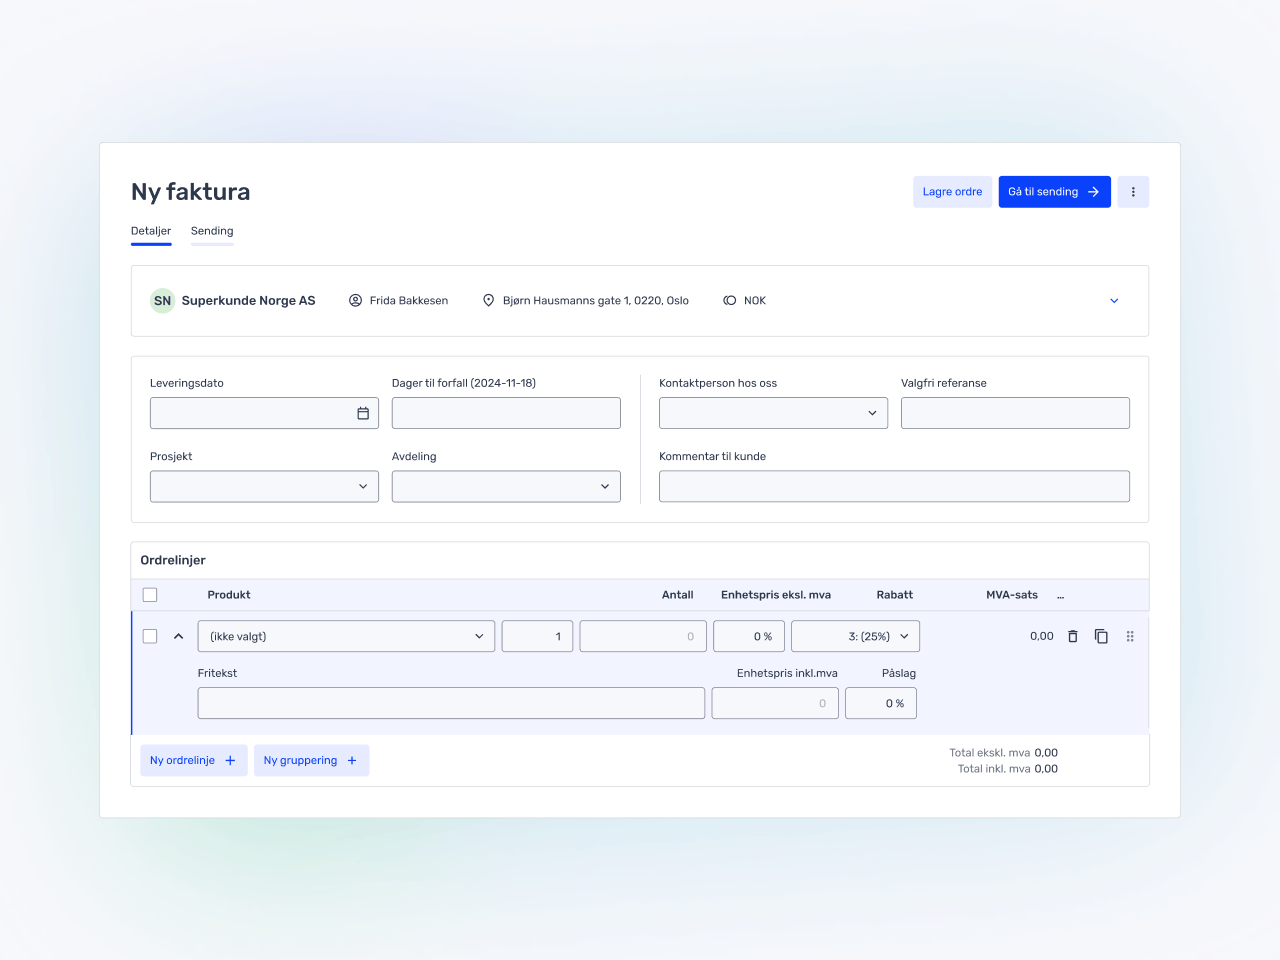Open the calendar picker in Leveringsdato
Screen dimensions: 1280x960
363,413
